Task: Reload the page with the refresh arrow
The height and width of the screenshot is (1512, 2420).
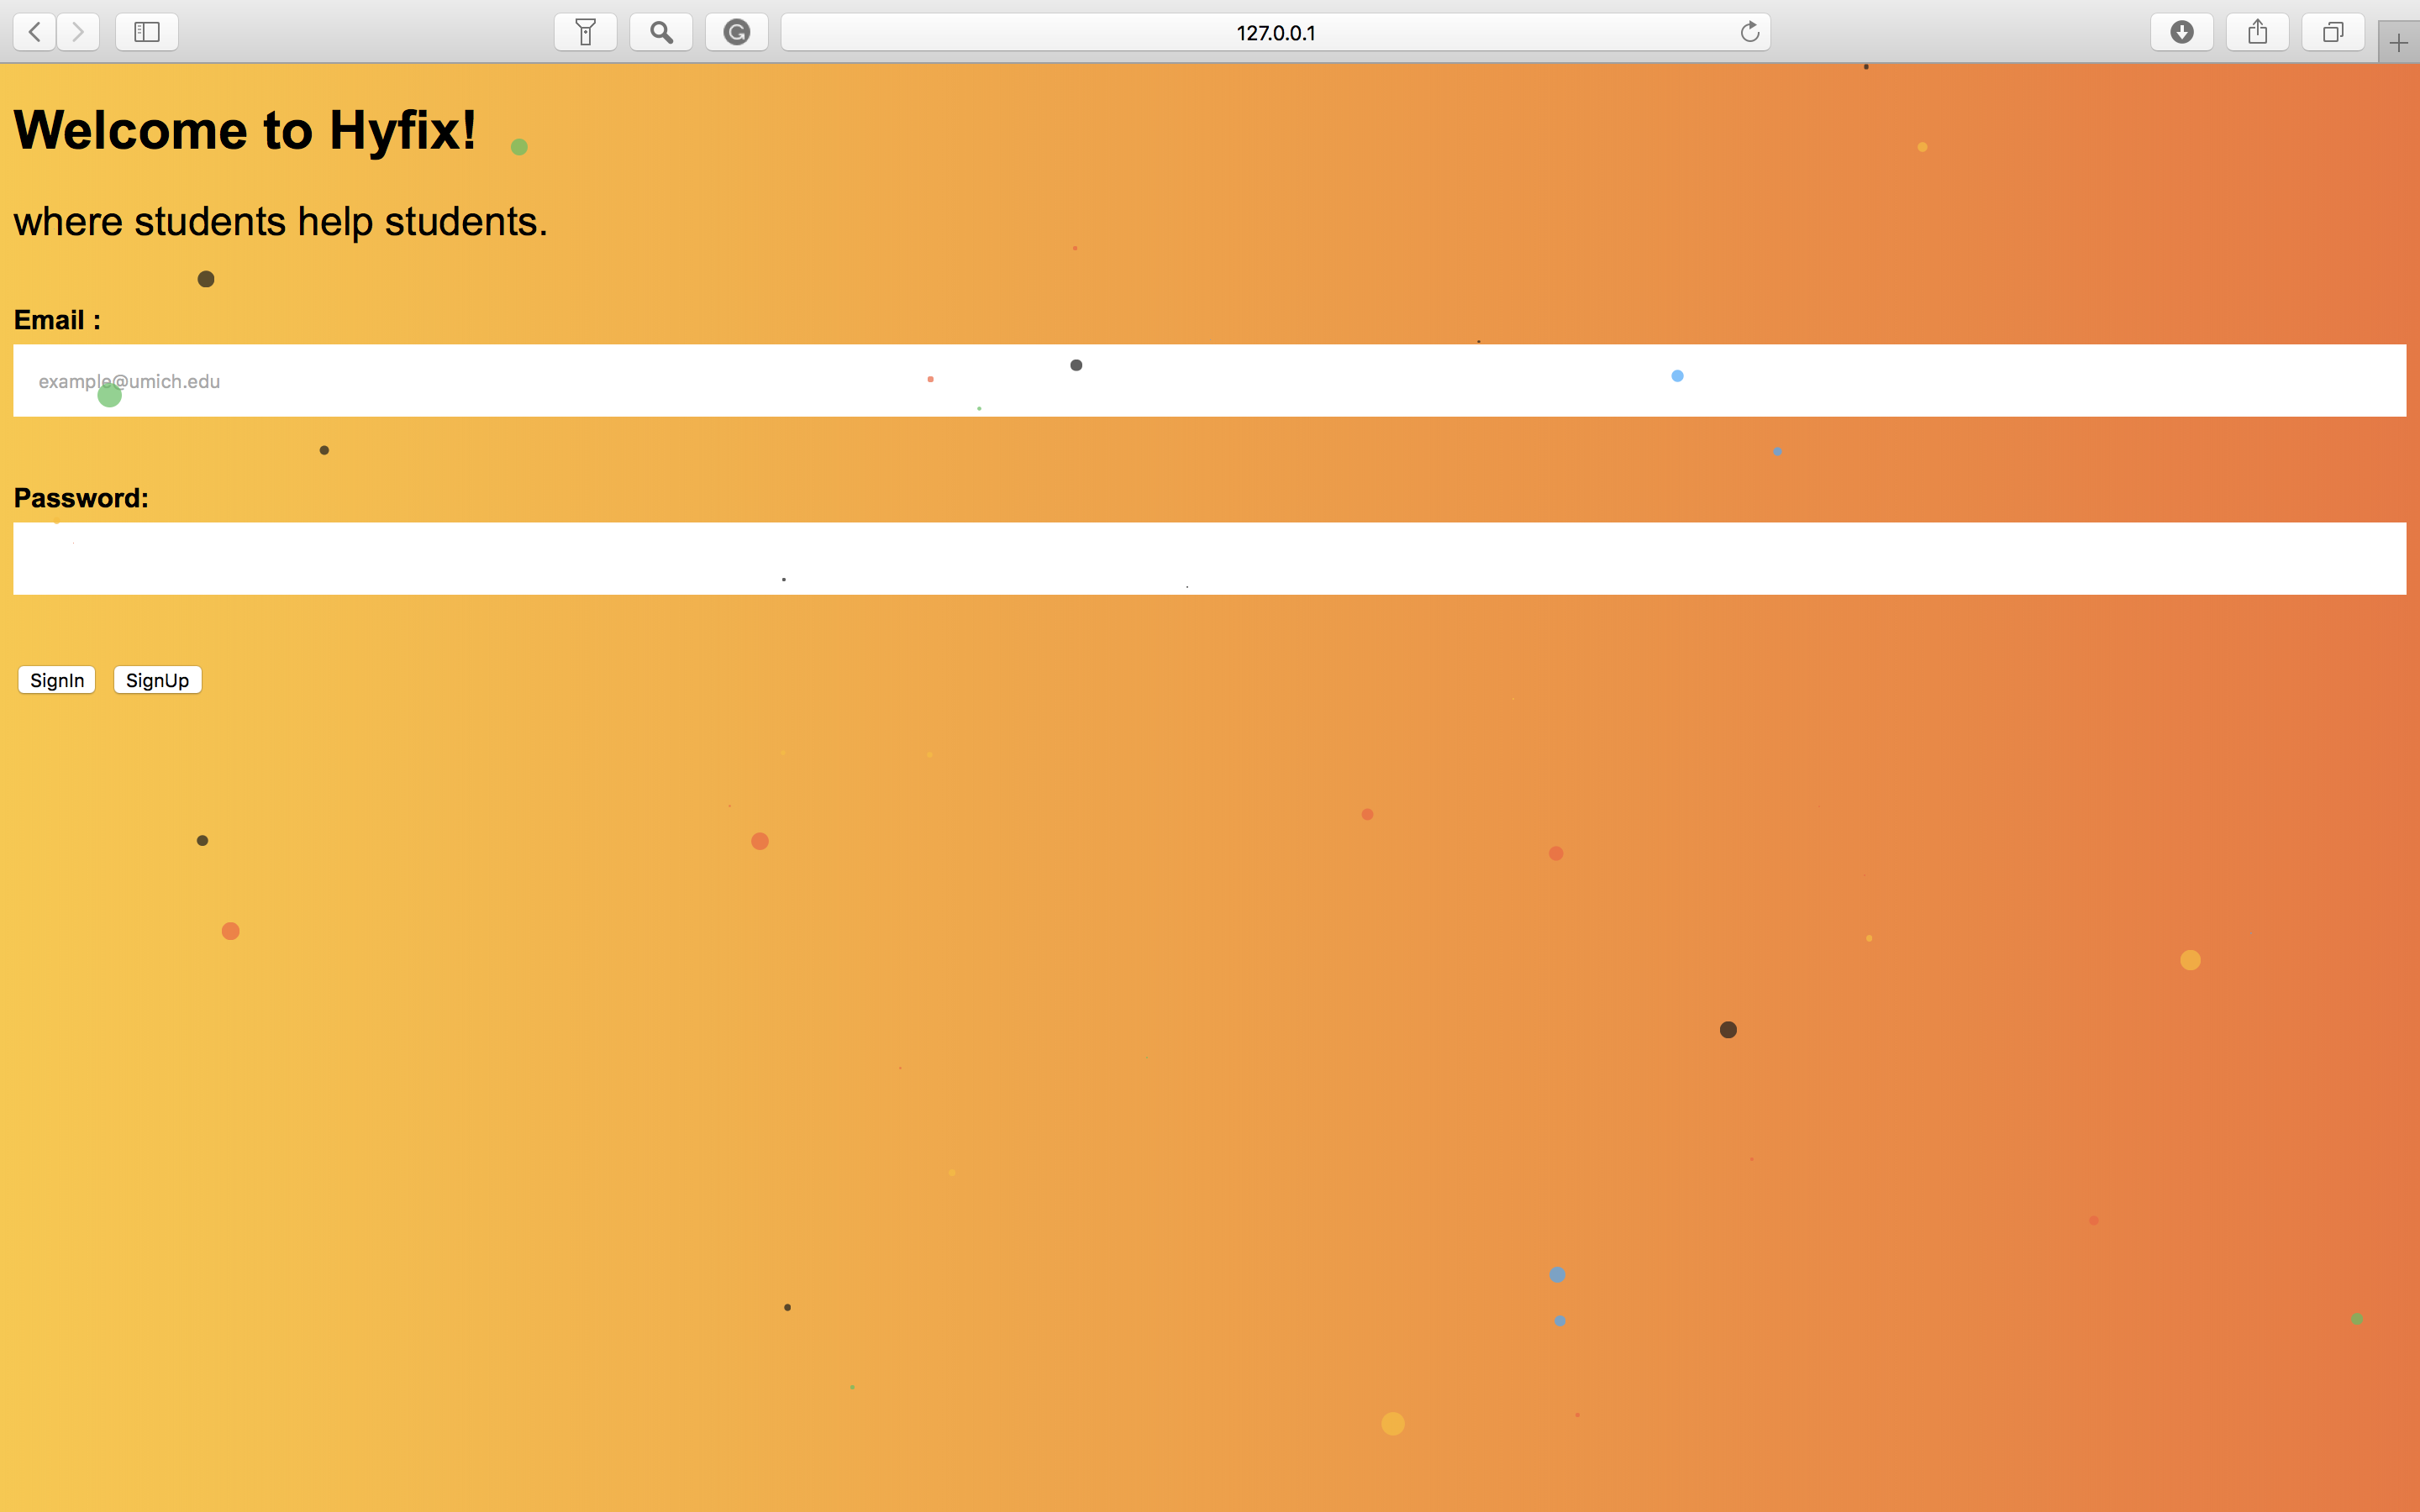Action: (x=1749, y=32)
